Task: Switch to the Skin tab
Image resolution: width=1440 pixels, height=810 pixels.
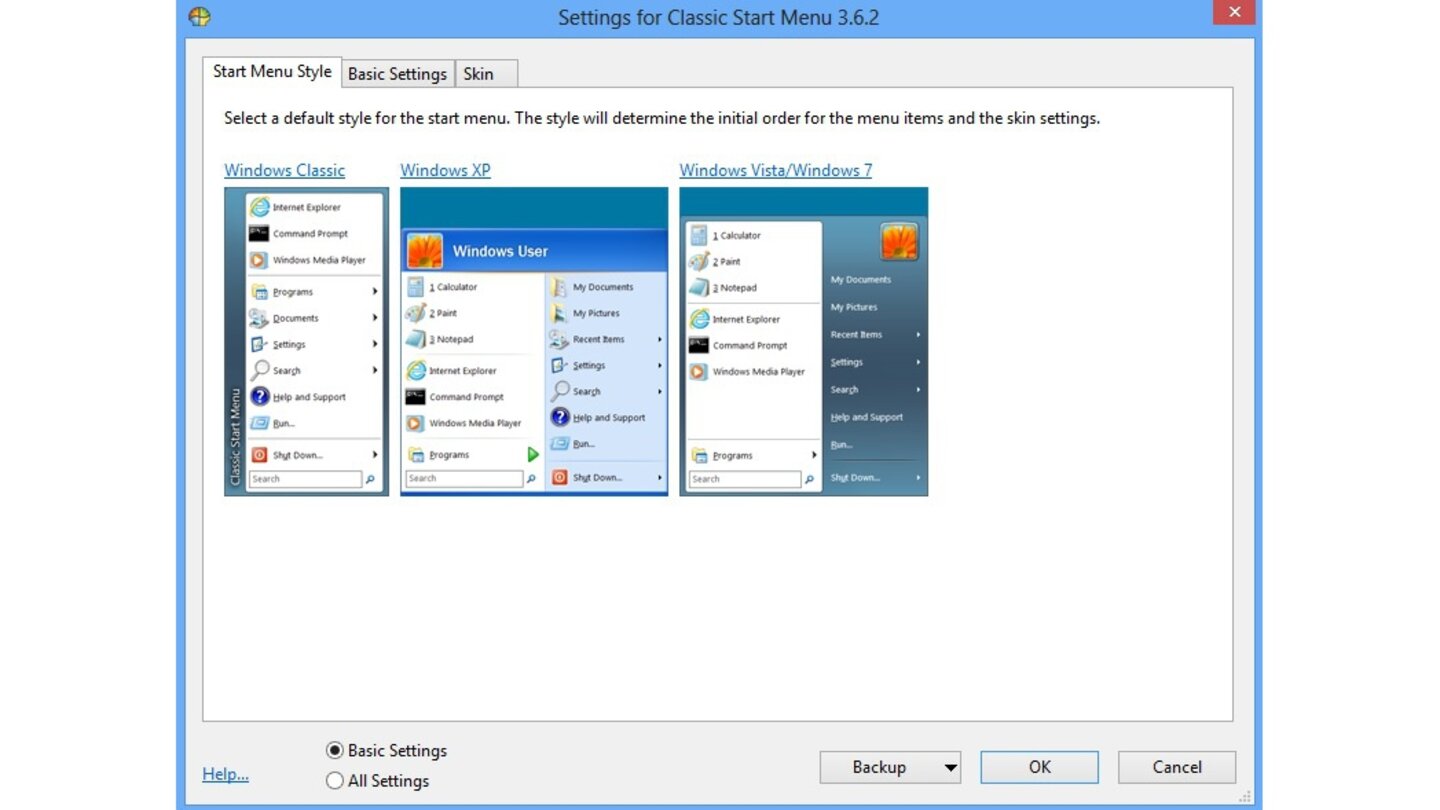Action: tap(486, 74)
